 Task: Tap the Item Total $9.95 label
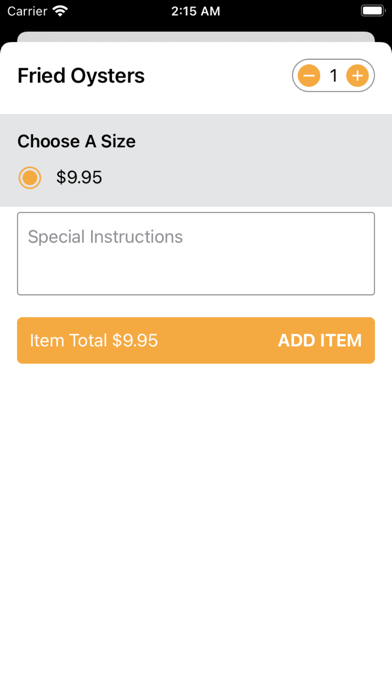94,340
